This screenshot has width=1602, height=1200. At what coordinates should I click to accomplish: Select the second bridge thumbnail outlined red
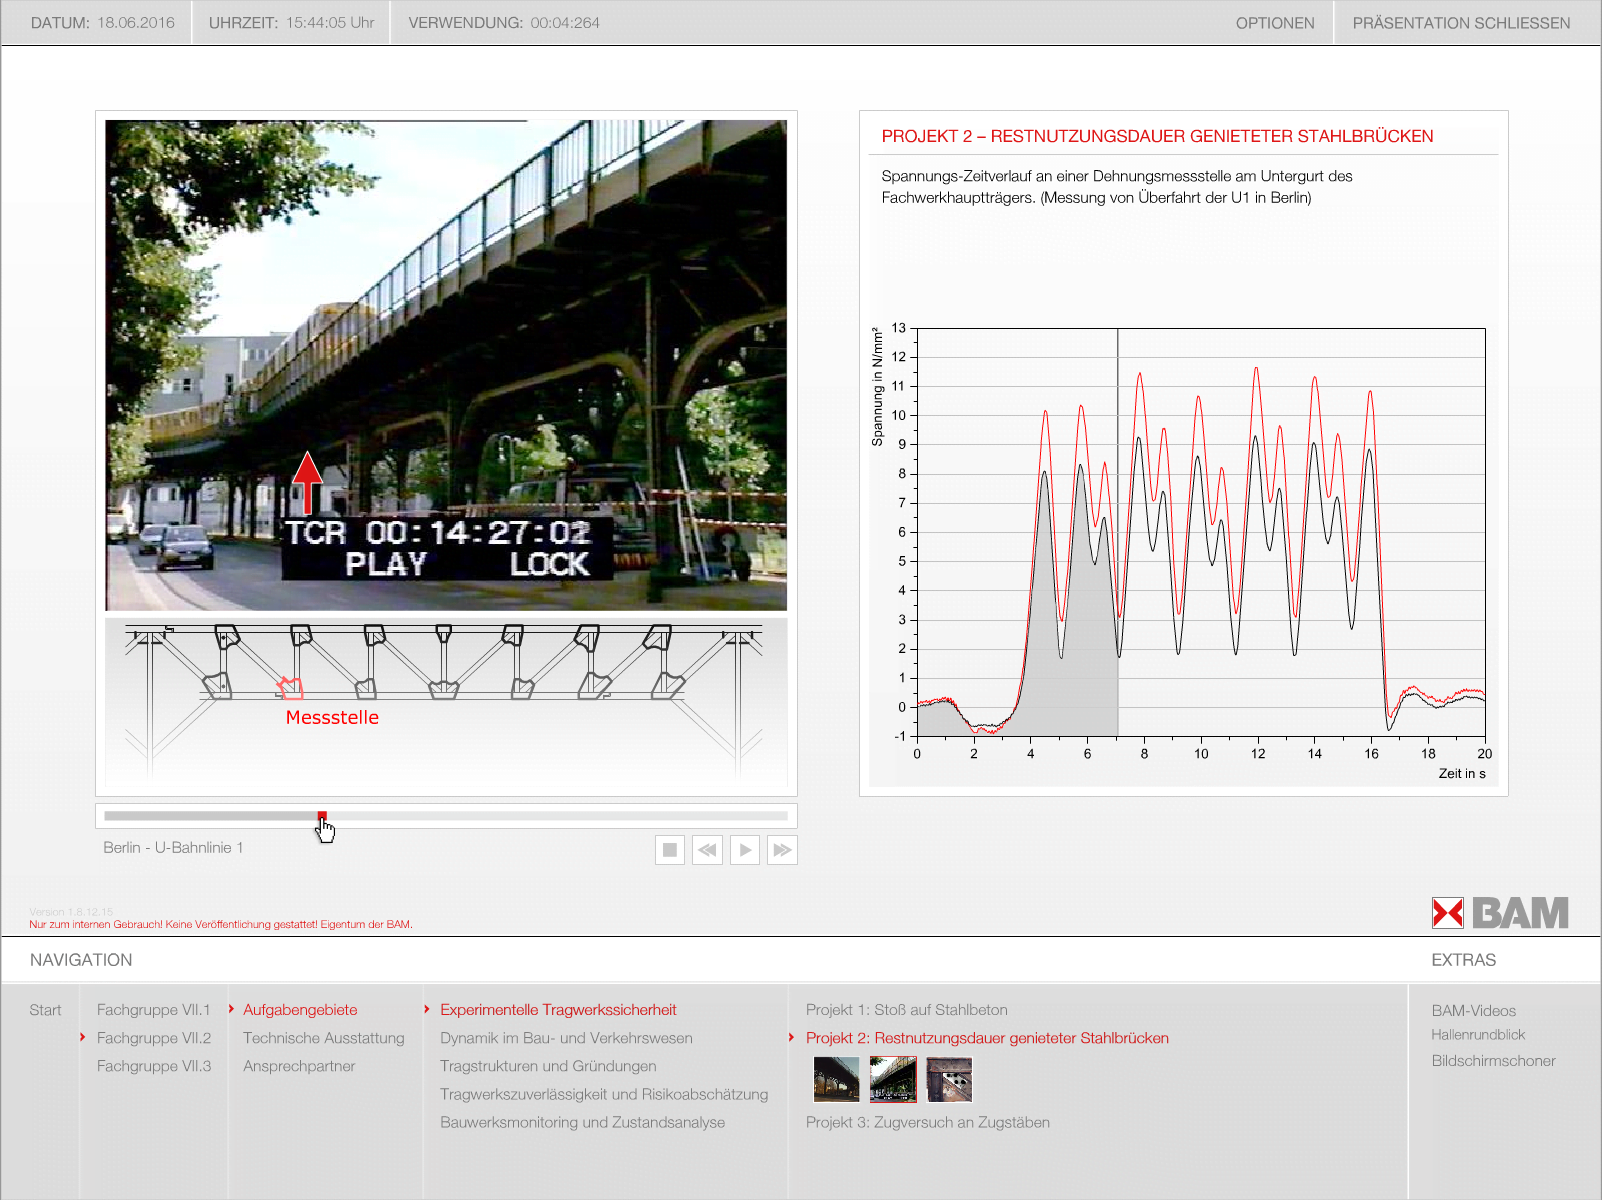pos(893,1080)
